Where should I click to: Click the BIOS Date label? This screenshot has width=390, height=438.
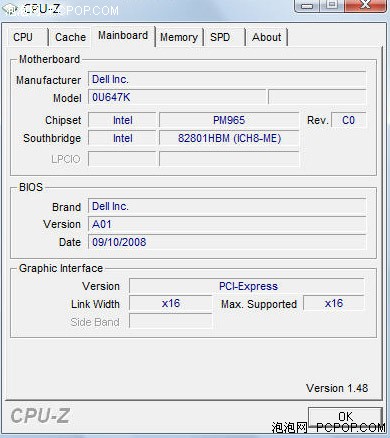coord(70,242)
